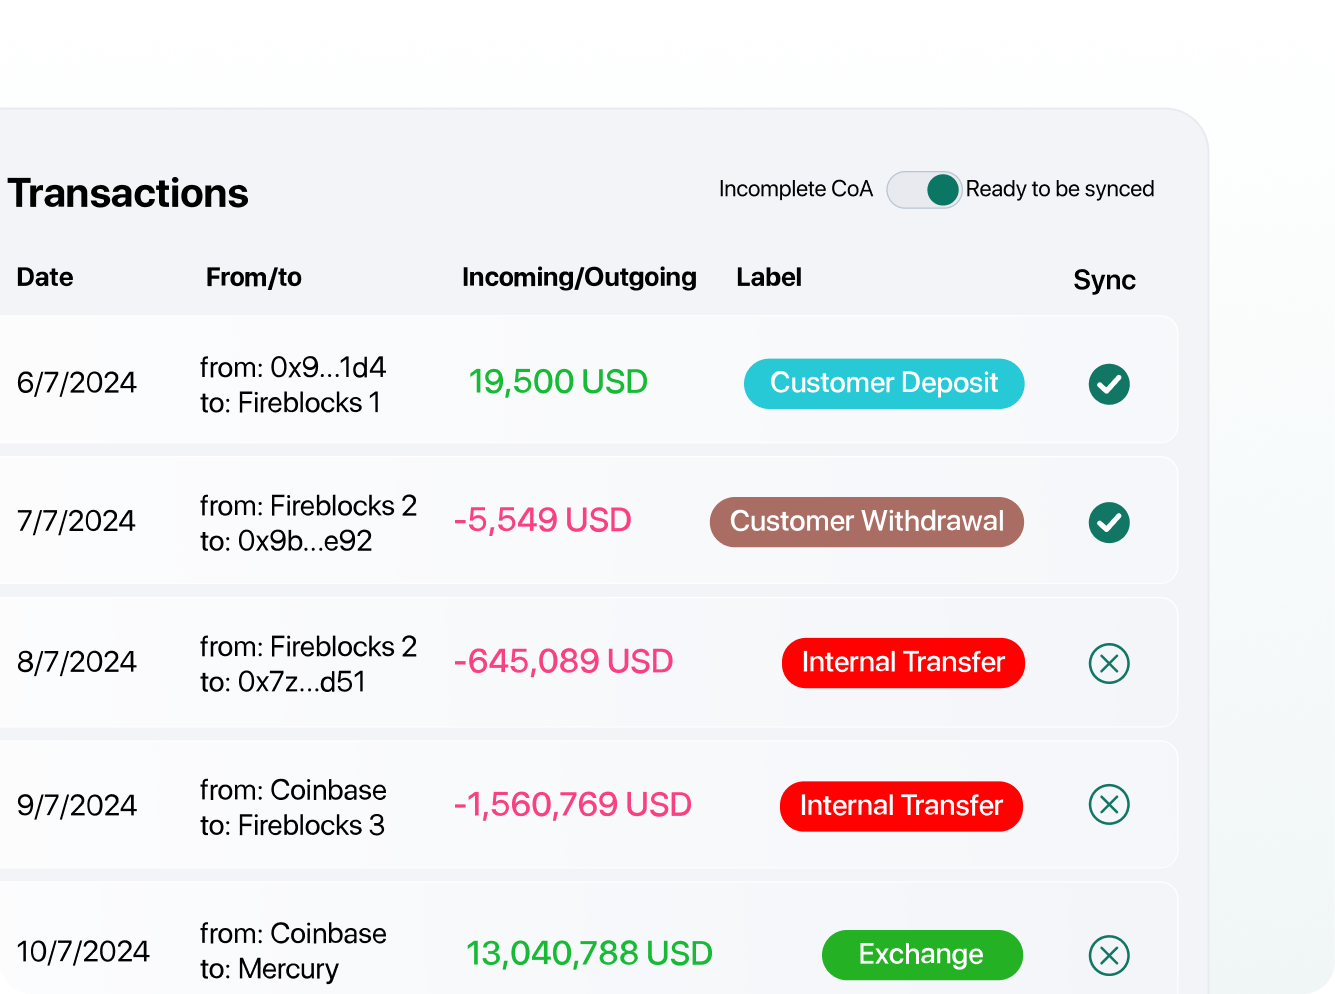The image size is (1335, 994).
Task: Click the Sync column header
Action: [1104, 280]
